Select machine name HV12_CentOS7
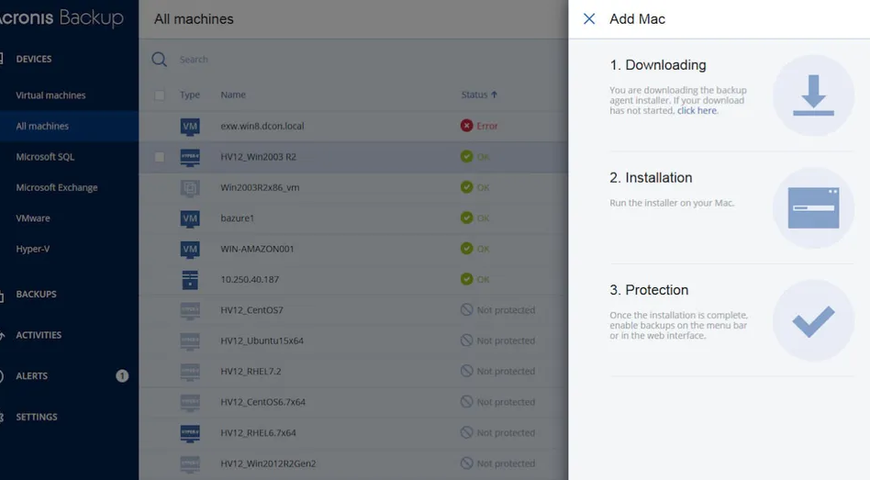The height and width of the screenshot is (480, 870). (x=251, y=310)
